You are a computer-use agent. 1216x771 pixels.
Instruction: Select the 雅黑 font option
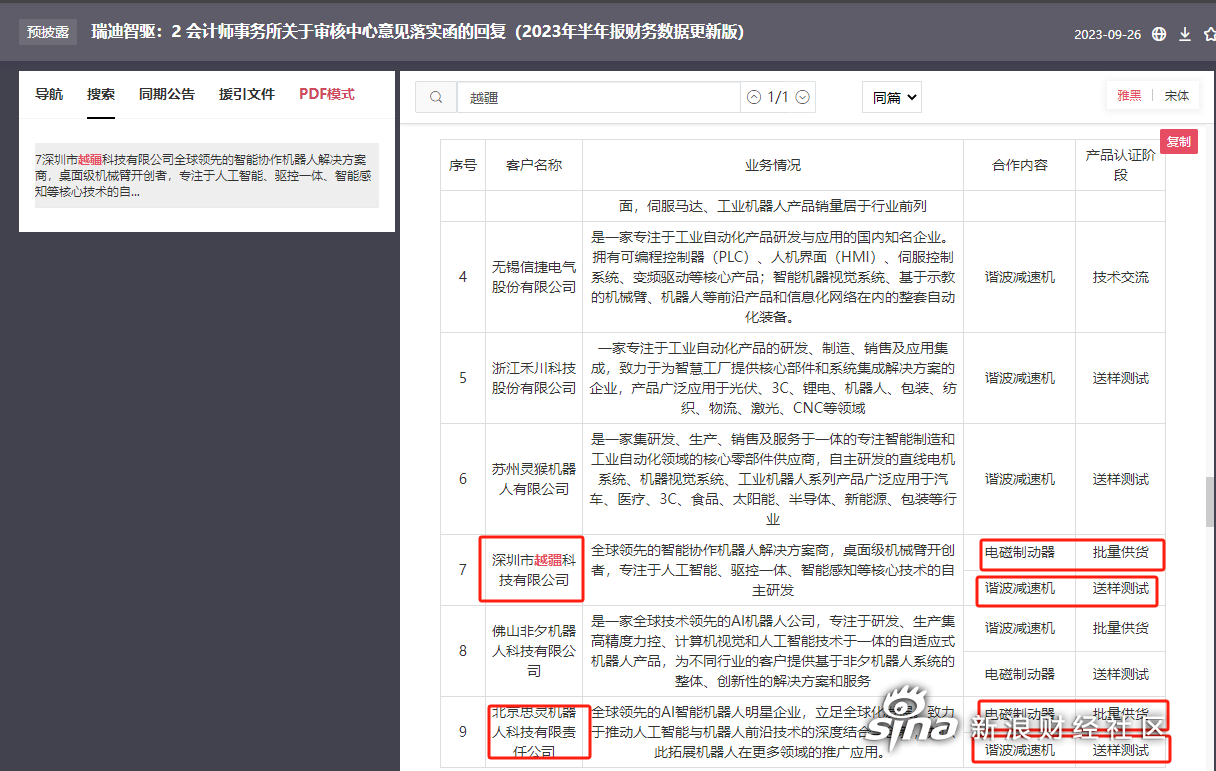point(1129,96)
